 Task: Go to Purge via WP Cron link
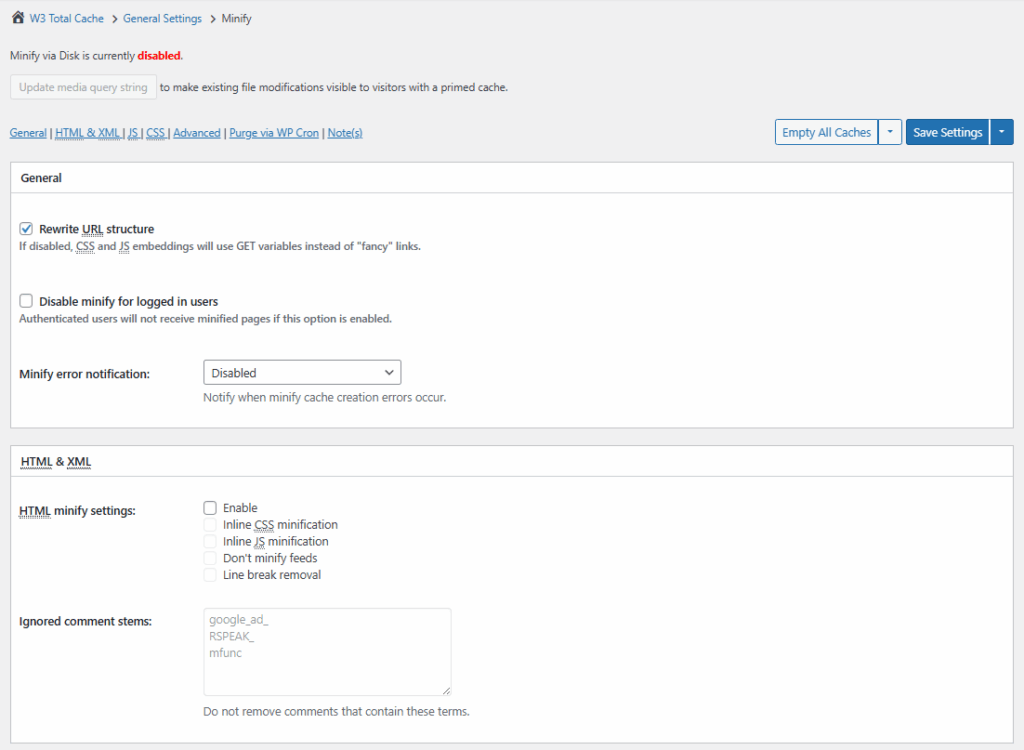click(x=274, y=133)
